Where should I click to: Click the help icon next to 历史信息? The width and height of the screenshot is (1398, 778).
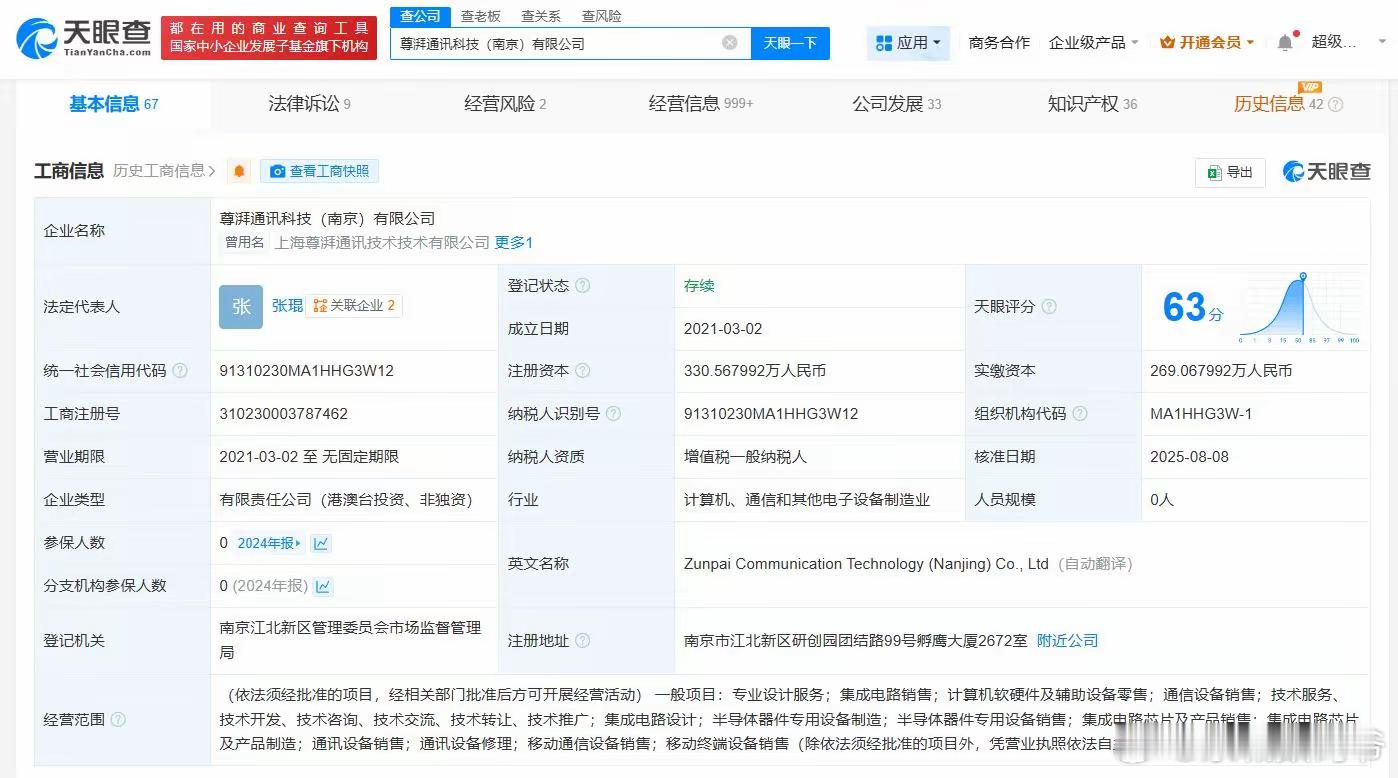coord(1335,104)
